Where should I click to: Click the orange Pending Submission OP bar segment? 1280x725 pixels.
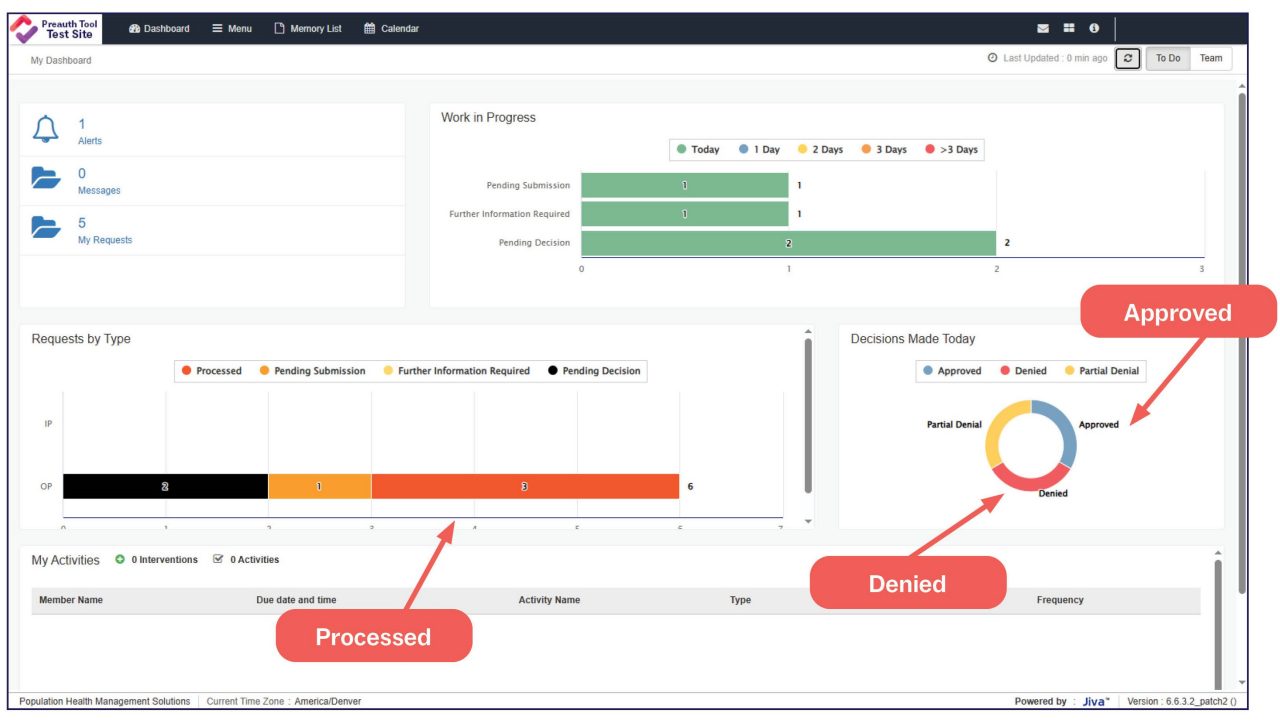click(x=319, y=486)
